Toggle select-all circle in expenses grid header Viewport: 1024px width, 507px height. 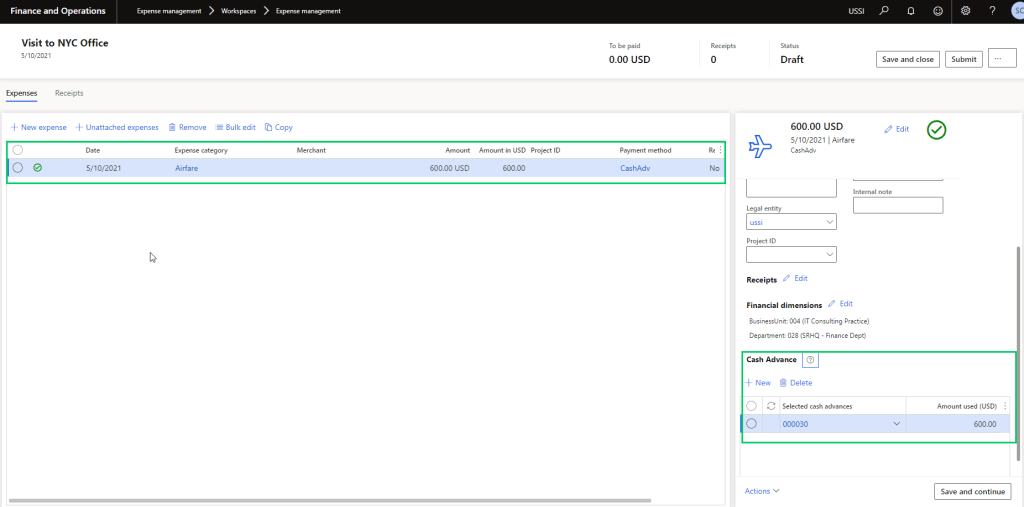pos(18,150)
